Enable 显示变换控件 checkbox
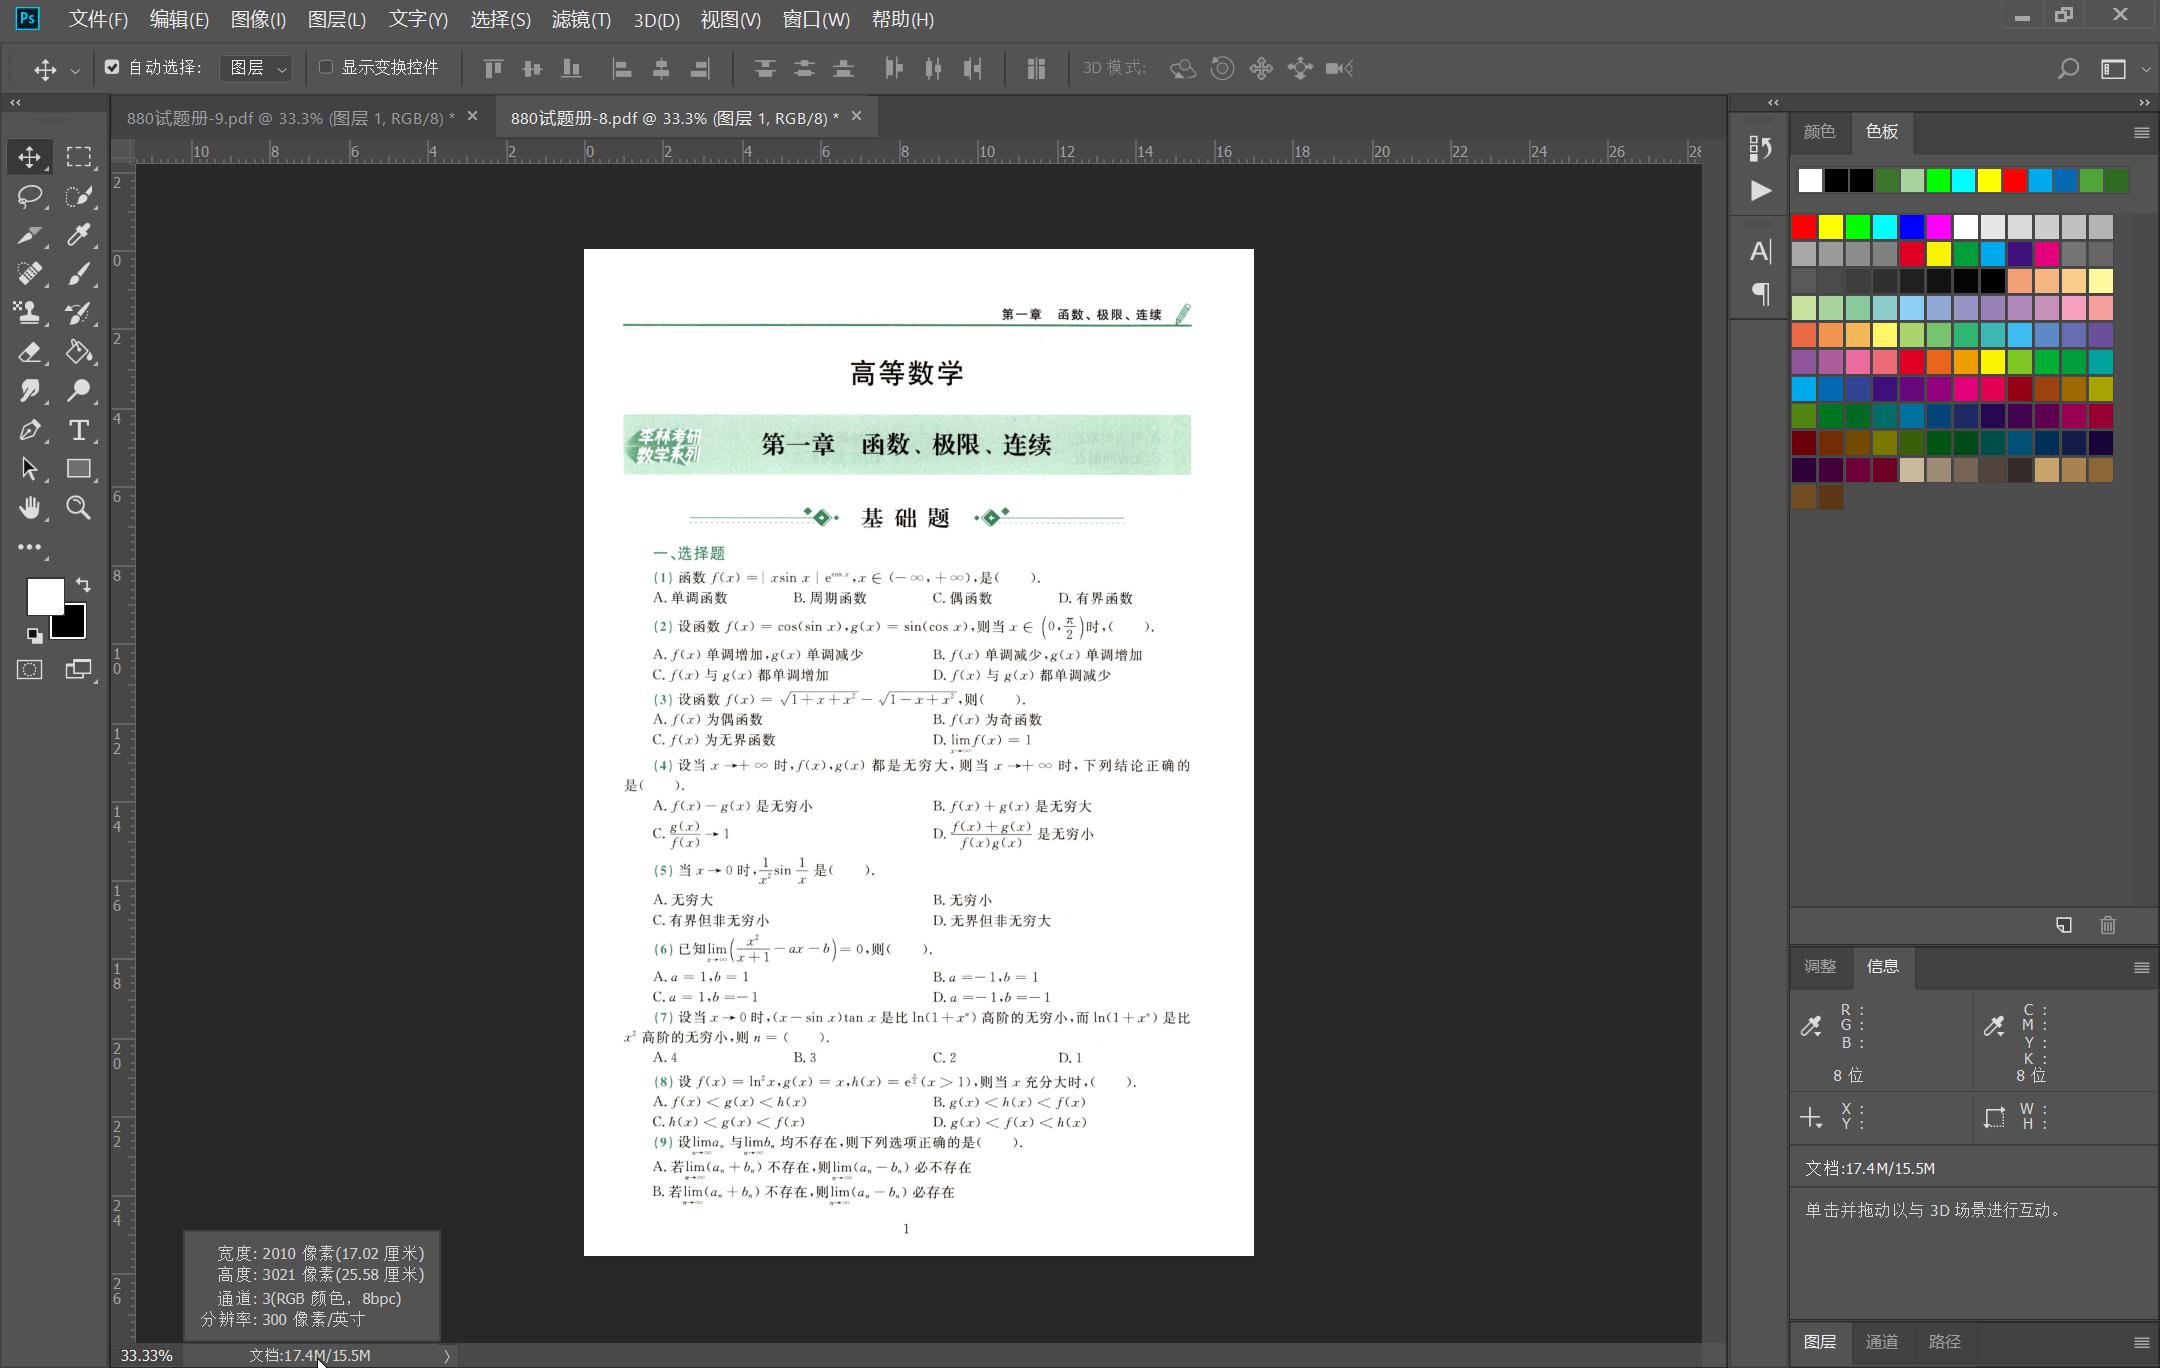The image size is (2160, 1368). (326, 67)
